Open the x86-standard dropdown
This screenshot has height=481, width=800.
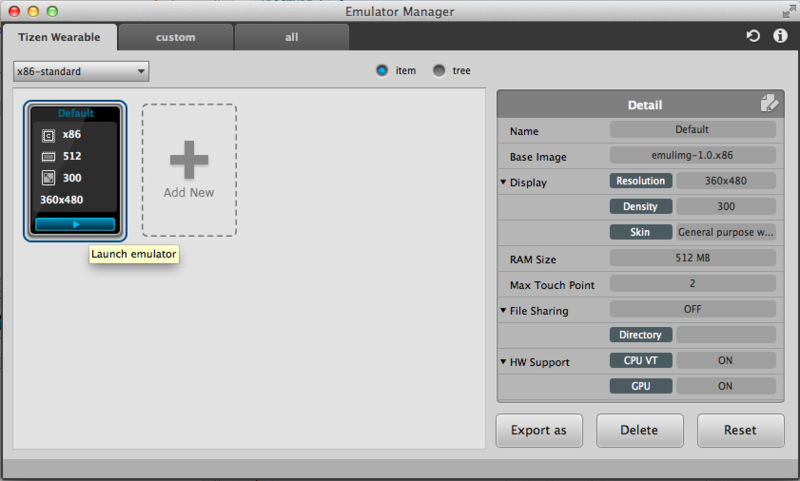81,71
